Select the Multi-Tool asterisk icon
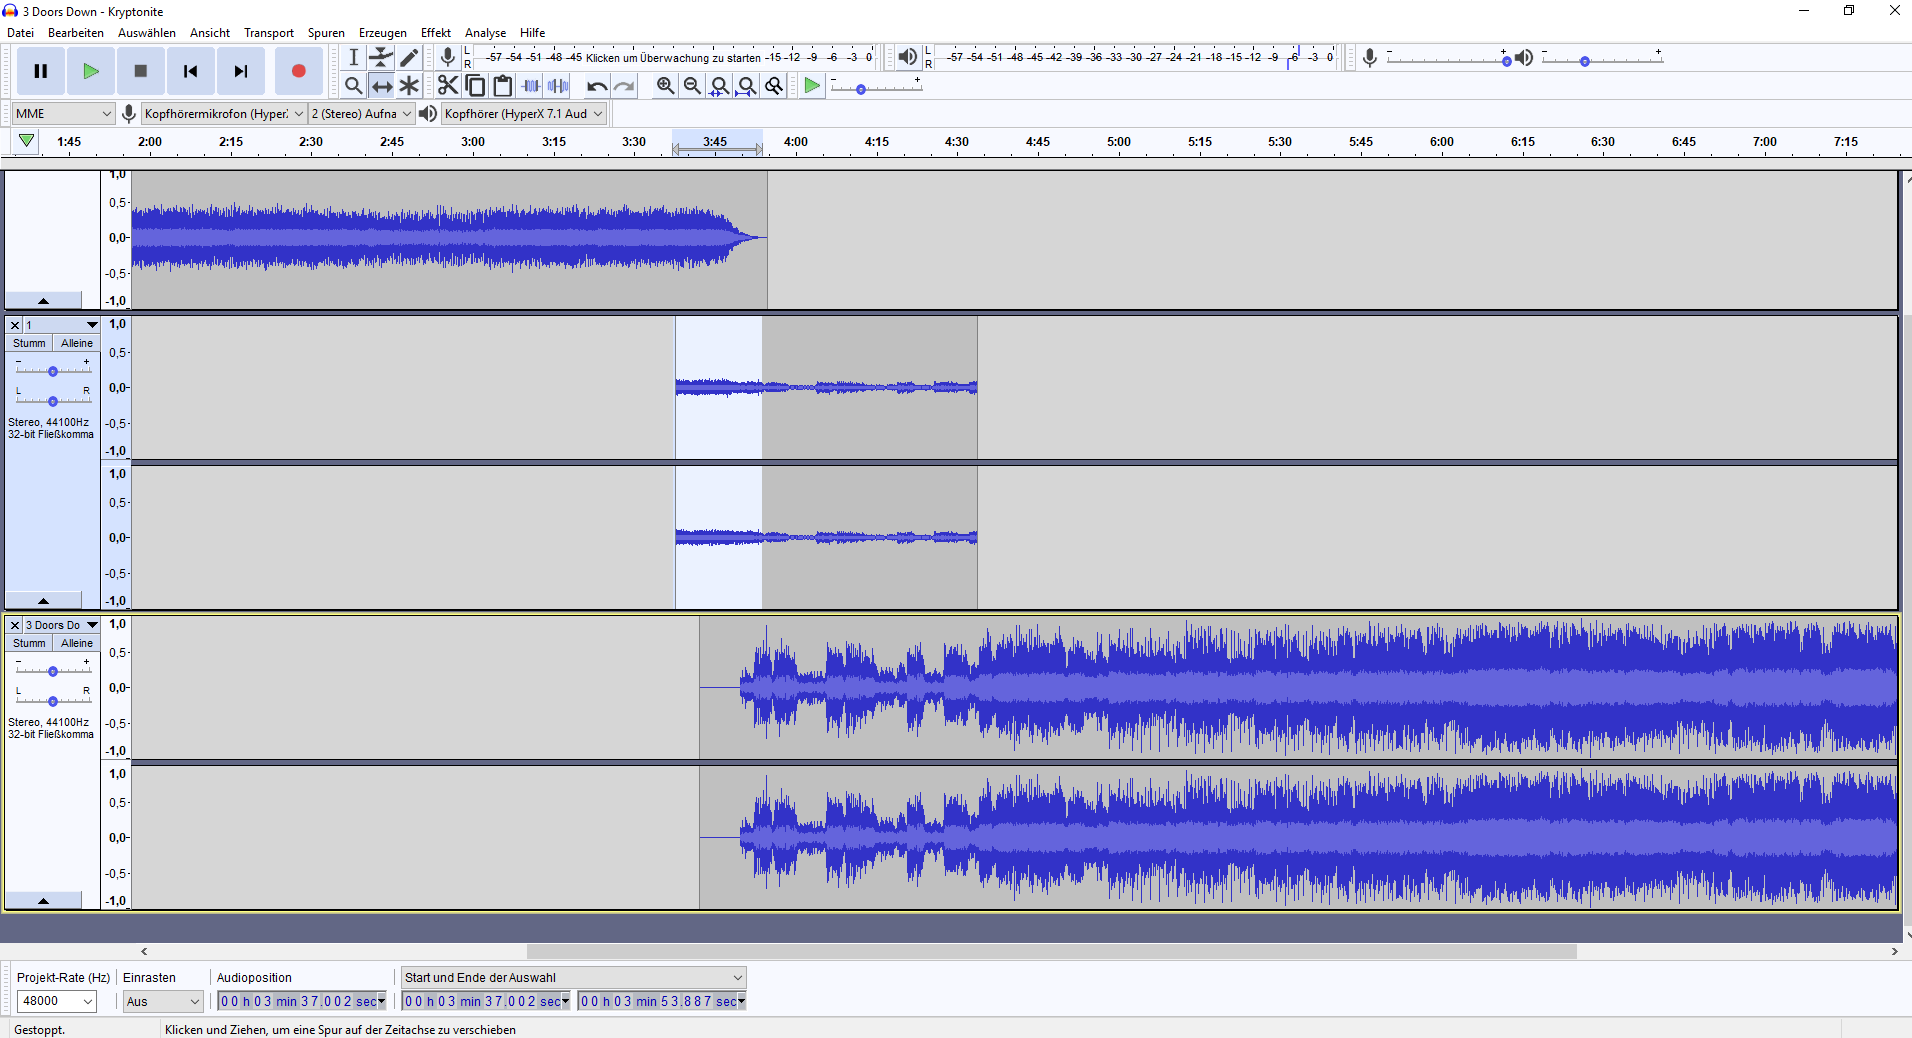This screenshot has width=1912, height=1038. 409,86
